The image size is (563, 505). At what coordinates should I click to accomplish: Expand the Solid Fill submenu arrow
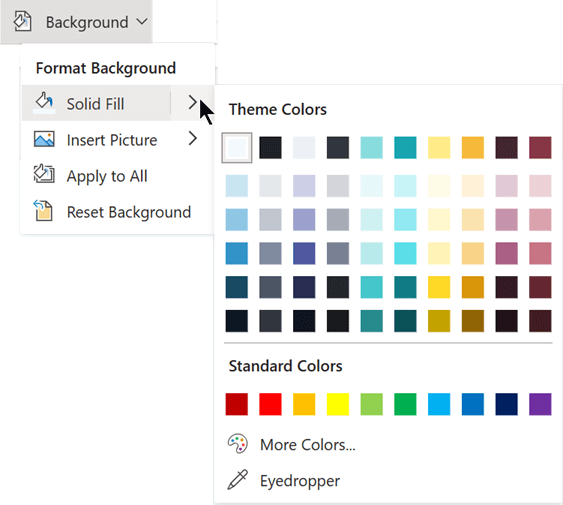point(192,103)
